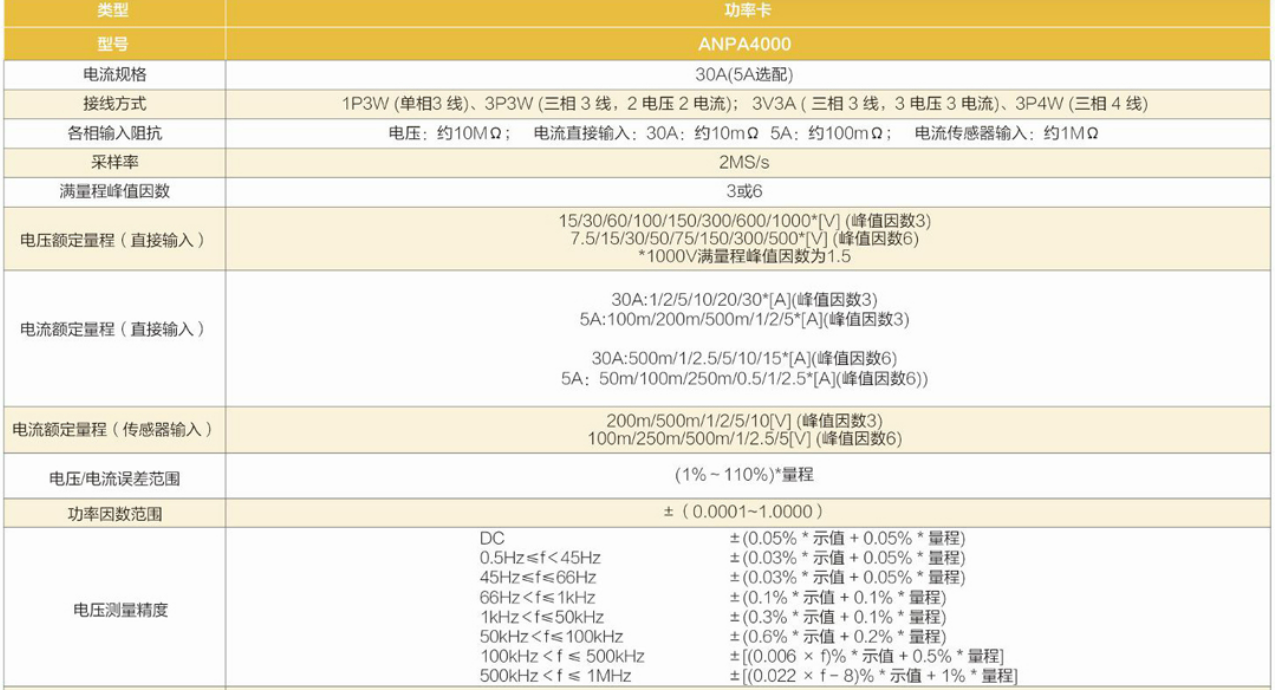Click the accuracy formula in the DC row

[847, 538]
